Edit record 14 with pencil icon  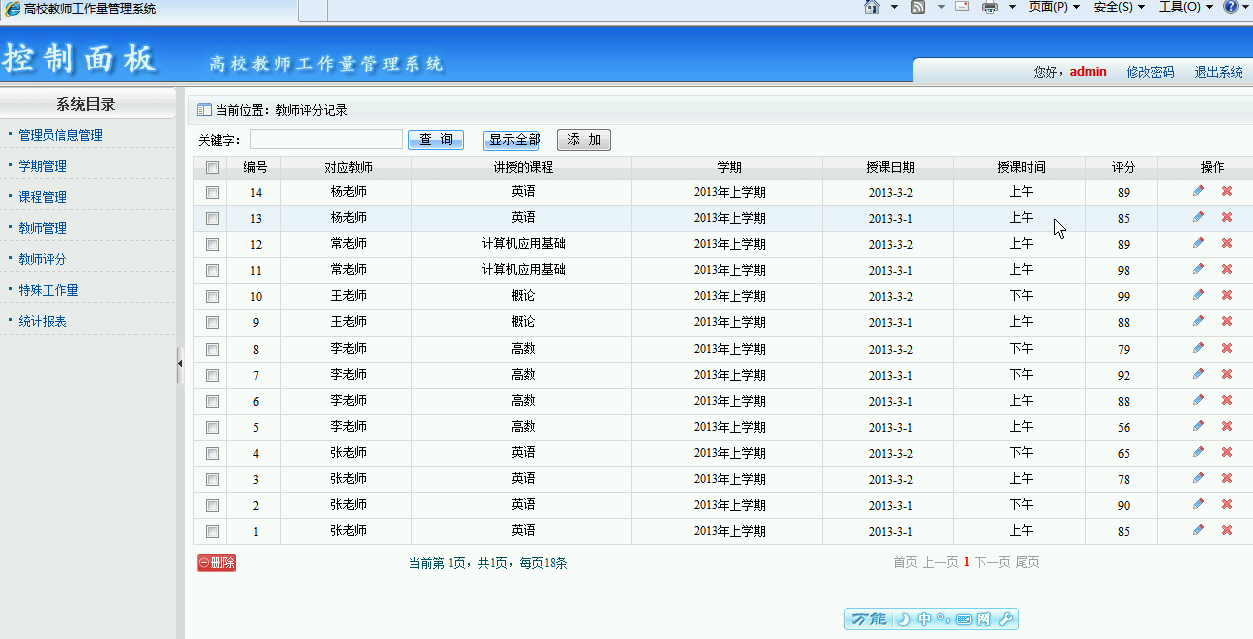coord(1198,191)
